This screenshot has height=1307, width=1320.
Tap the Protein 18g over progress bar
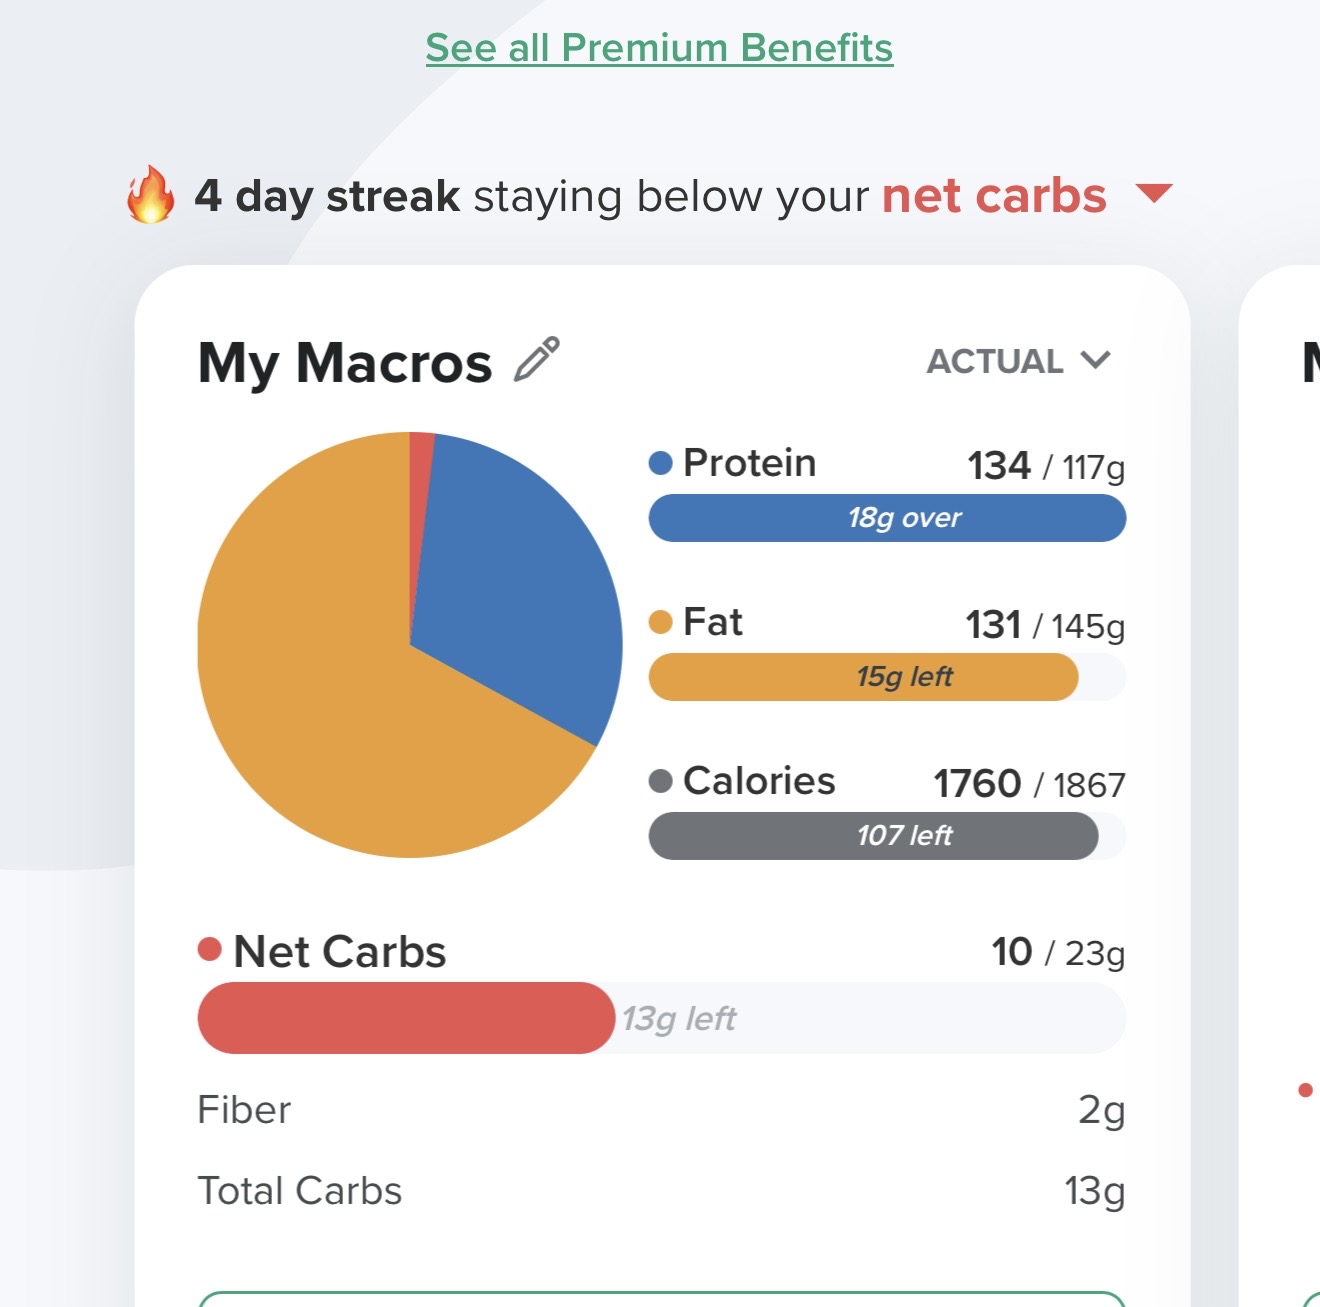(887, 518)
